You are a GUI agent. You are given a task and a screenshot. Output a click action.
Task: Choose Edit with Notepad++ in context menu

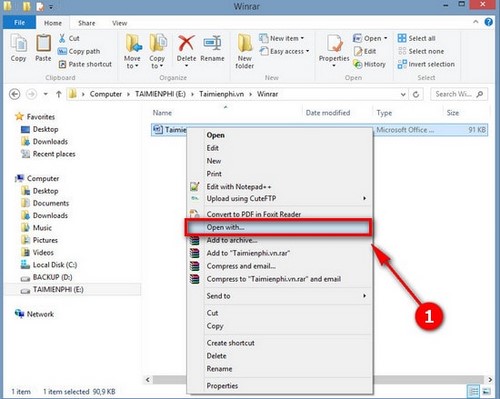239,187
